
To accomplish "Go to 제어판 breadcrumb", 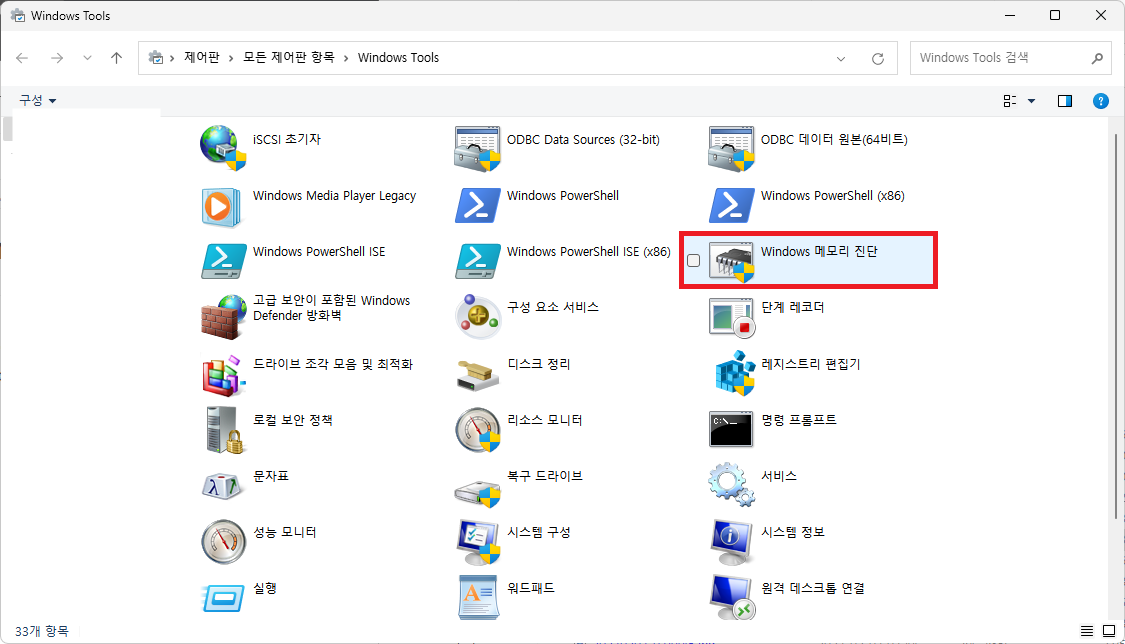I will click(x=202, y=57).
